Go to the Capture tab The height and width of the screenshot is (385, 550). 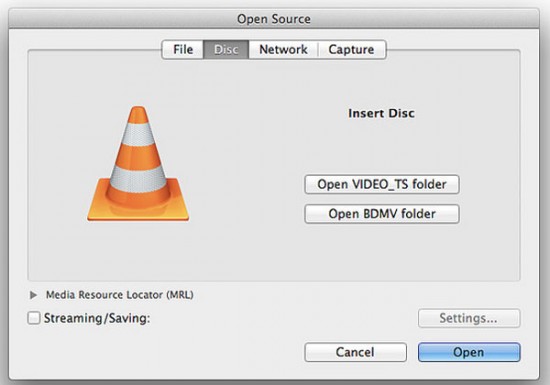point(351,49)
